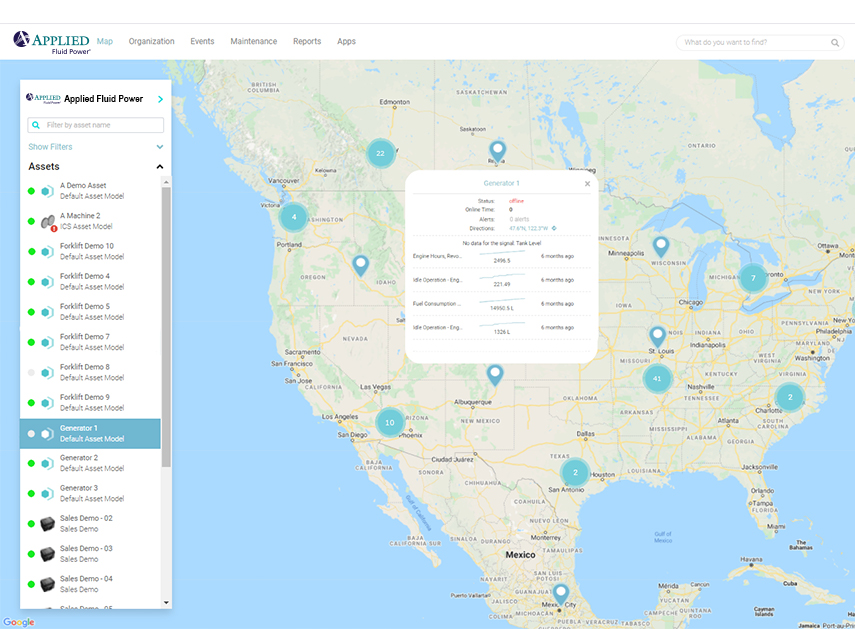Open the Organization menu
The image size is (855, 629).
[152, 41]
